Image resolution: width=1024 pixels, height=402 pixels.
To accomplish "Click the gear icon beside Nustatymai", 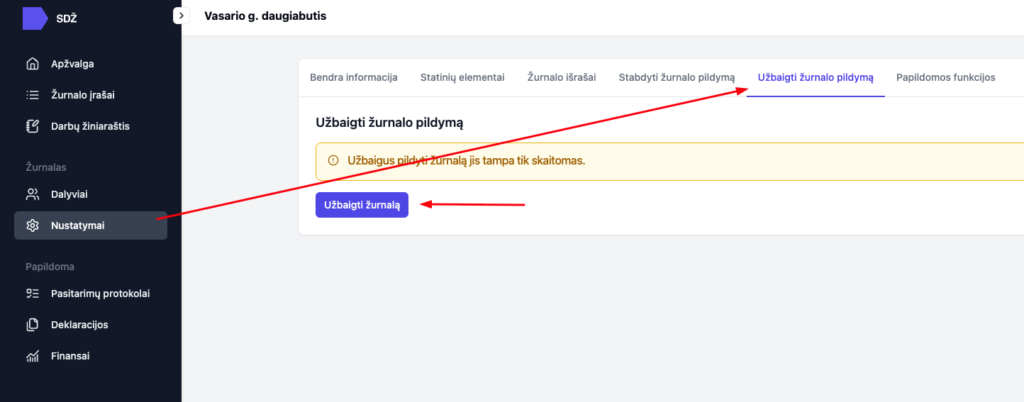I will coord(32,225).
